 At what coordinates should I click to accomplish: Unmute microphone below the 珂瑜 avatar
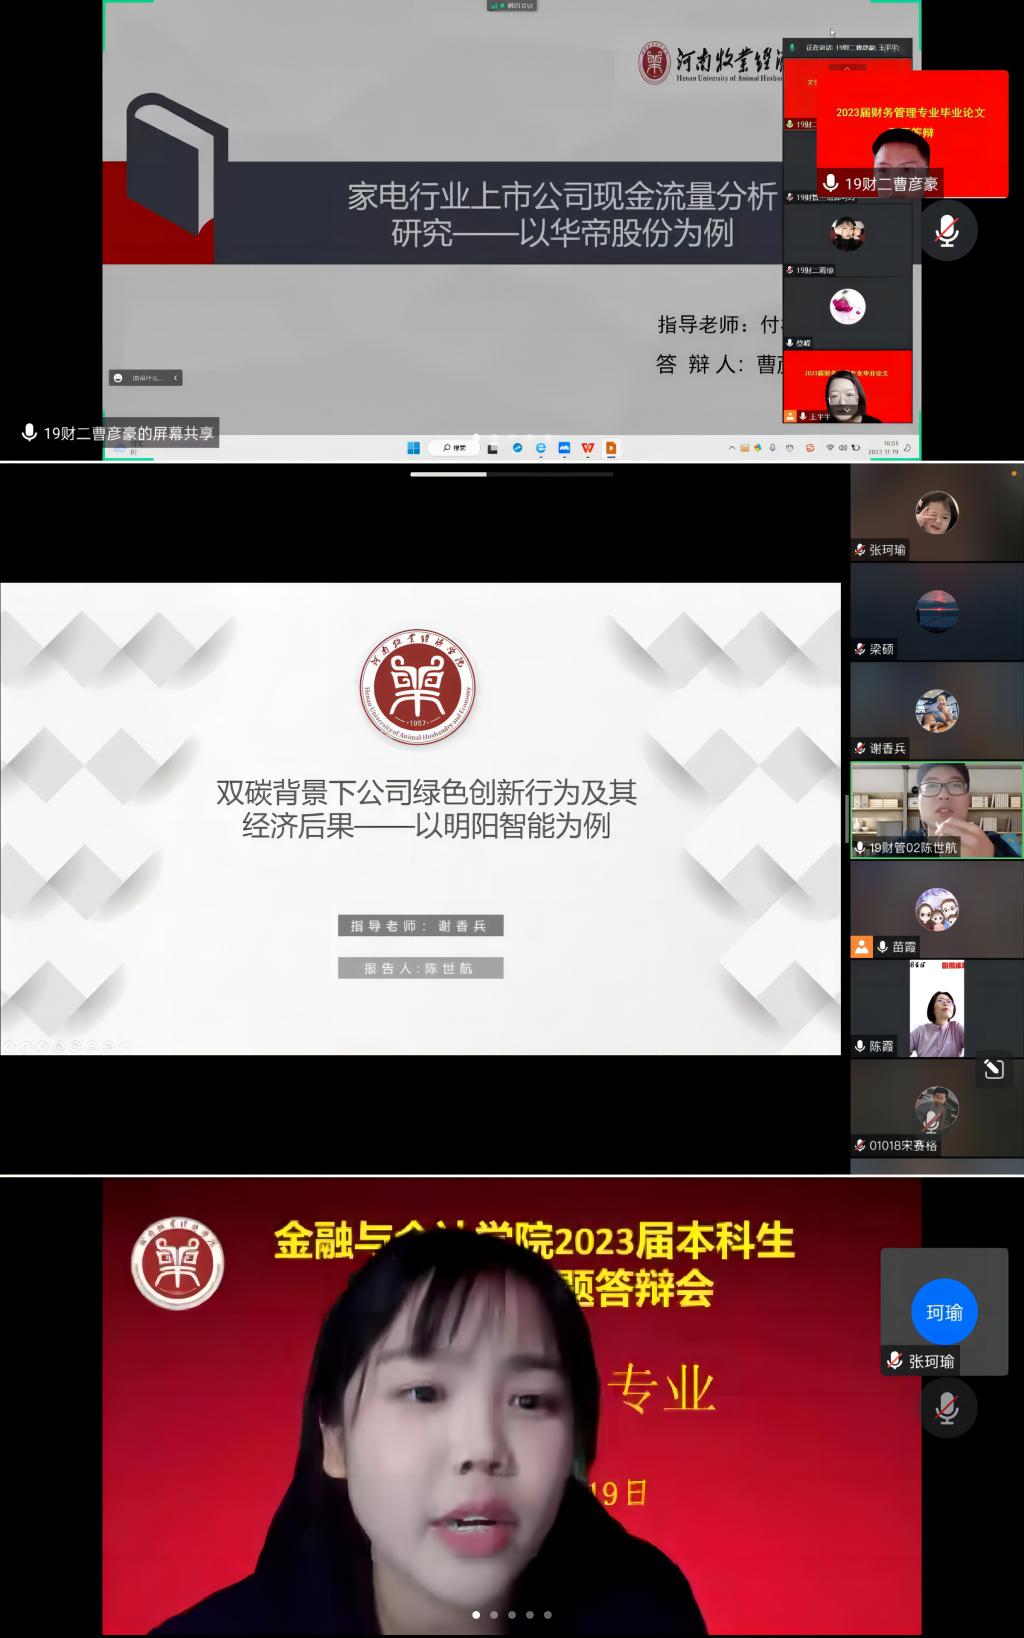pyautogui.click(x=946, y=1408)
